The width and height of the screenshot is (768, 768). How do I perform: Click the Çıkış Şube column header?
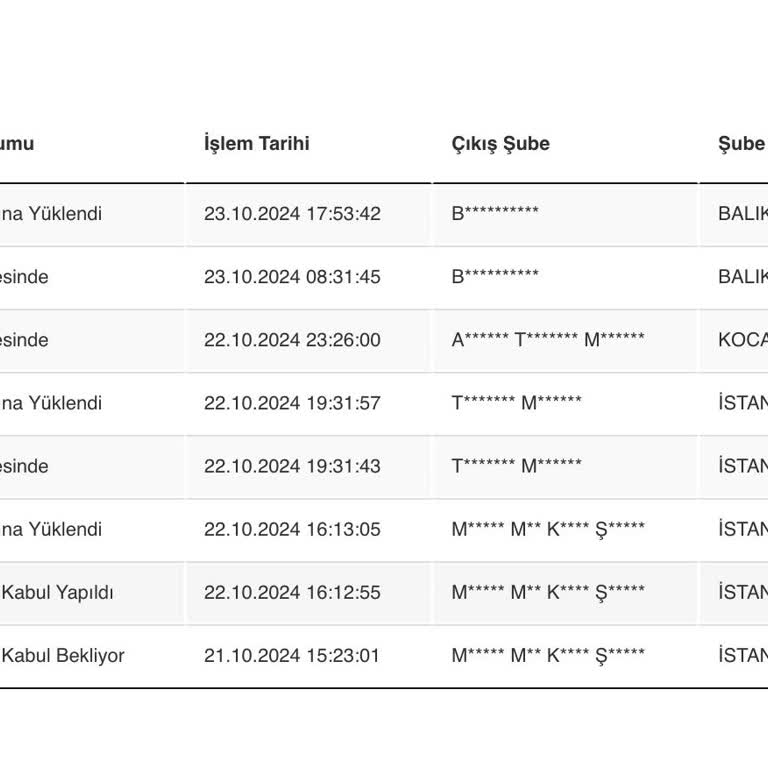coord(500,143)
